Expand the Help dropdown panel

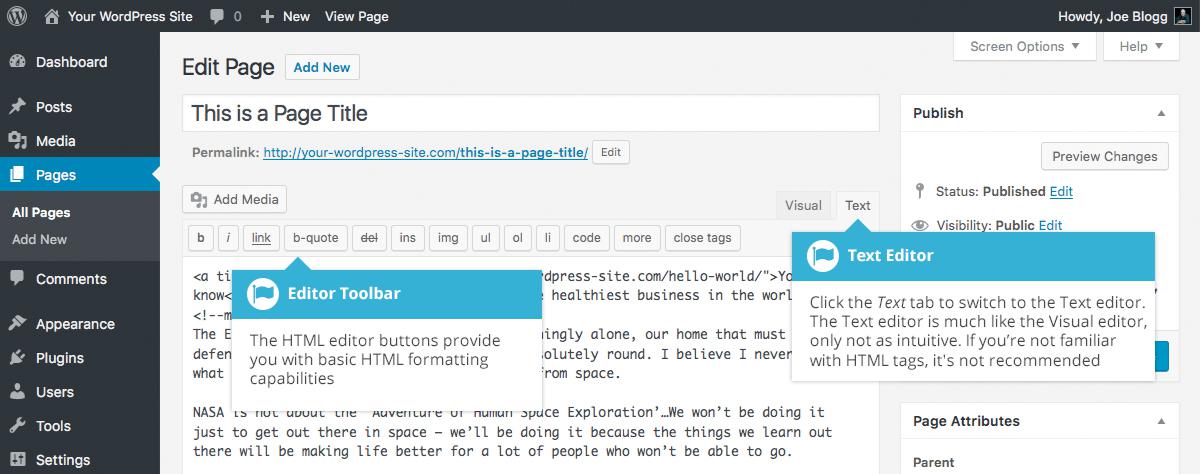[1134, 46]
